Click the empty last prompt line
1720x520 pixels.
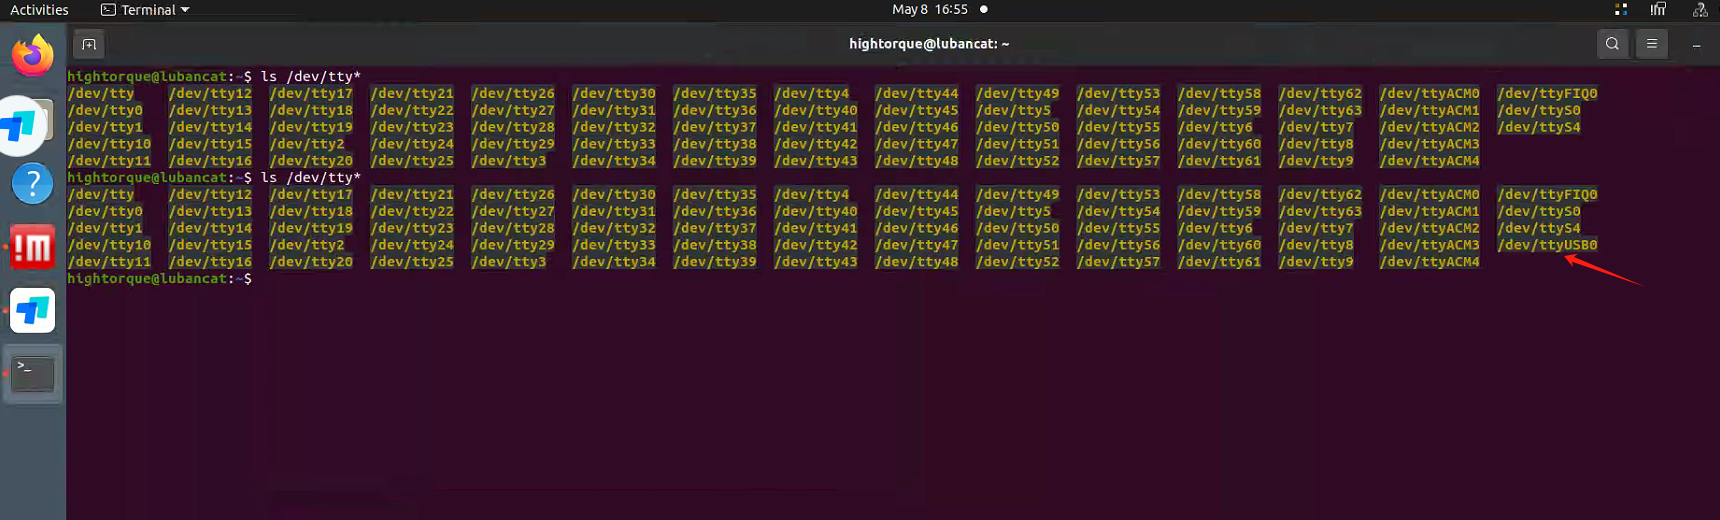click(160, 279)
